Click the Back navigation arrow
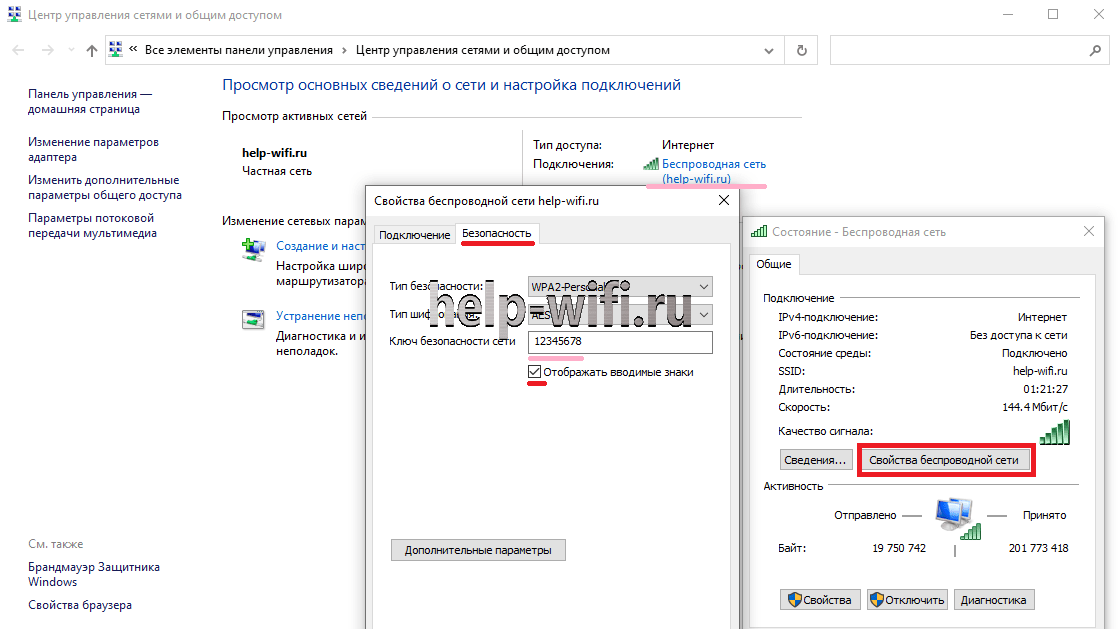 pyautogui.click(x=18, y=50)
